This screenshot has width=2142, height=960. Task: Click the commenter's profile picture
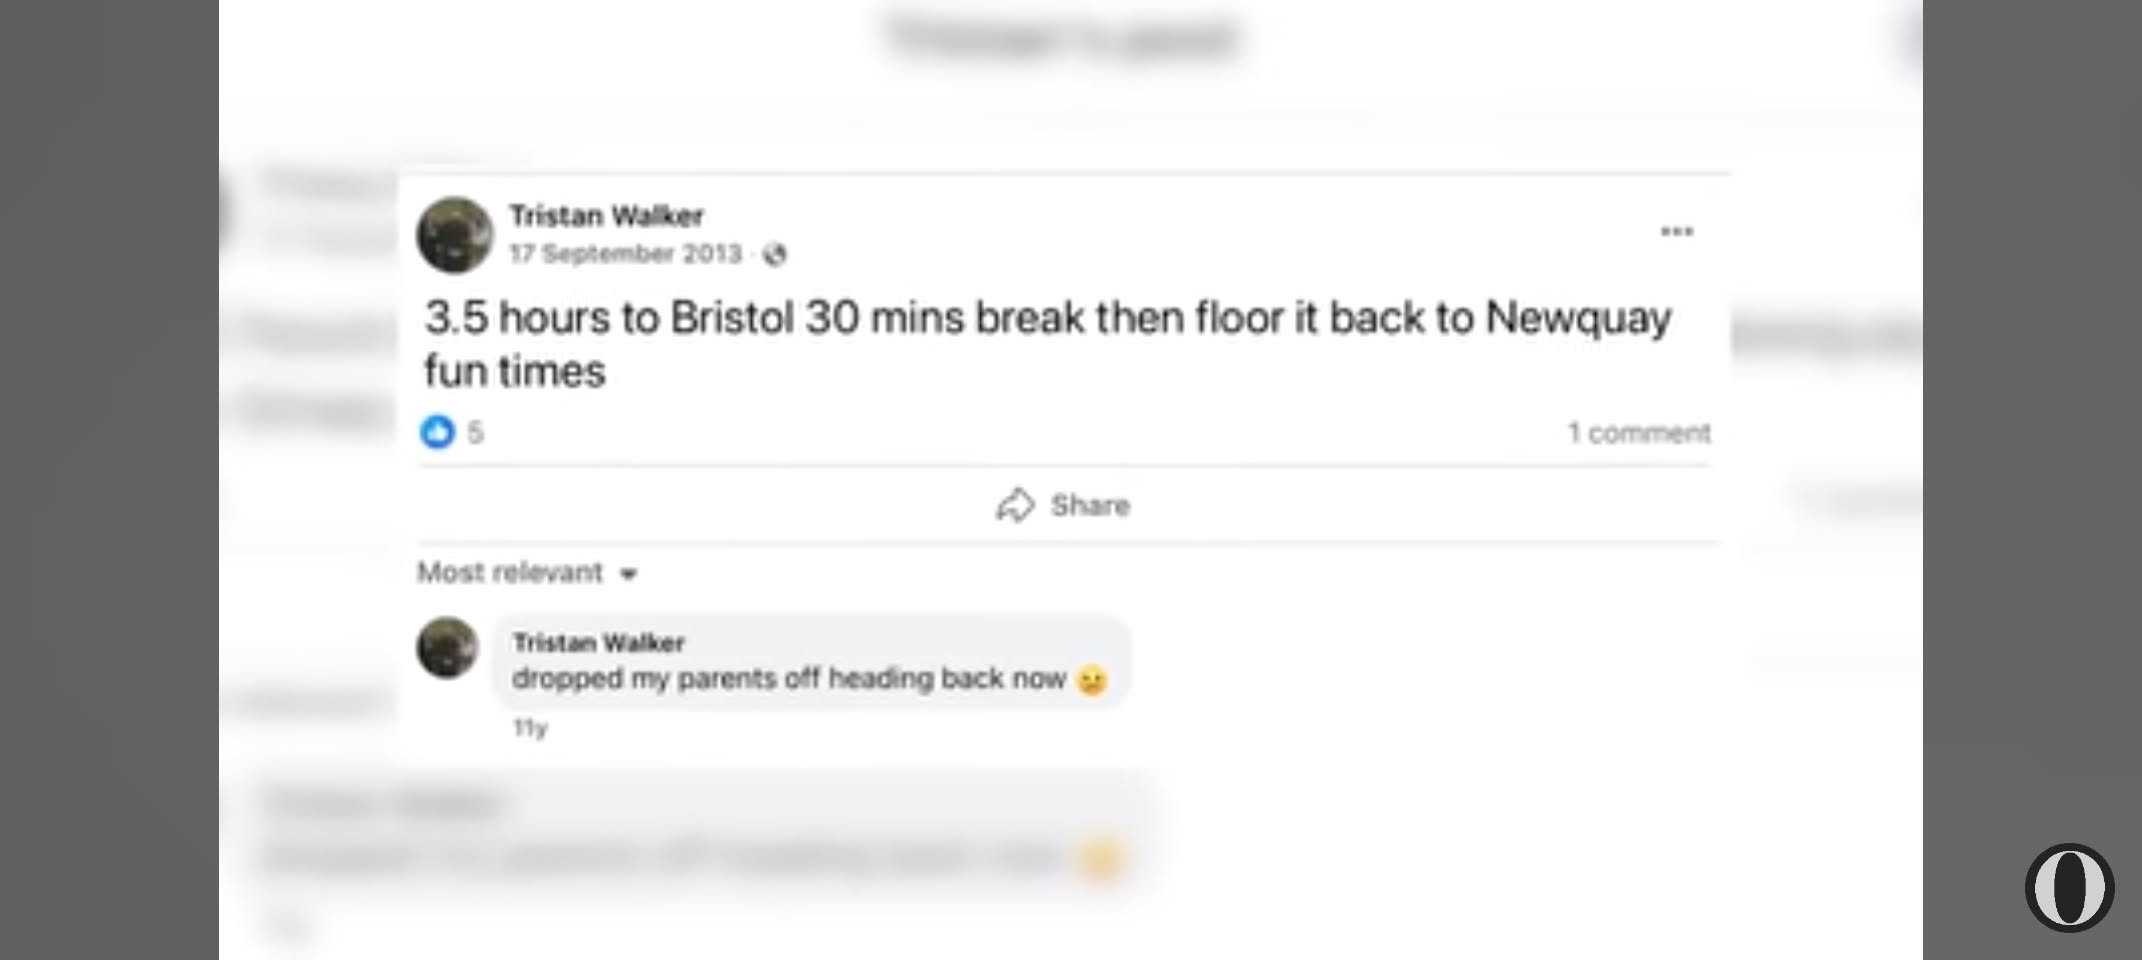pos(447,647)
